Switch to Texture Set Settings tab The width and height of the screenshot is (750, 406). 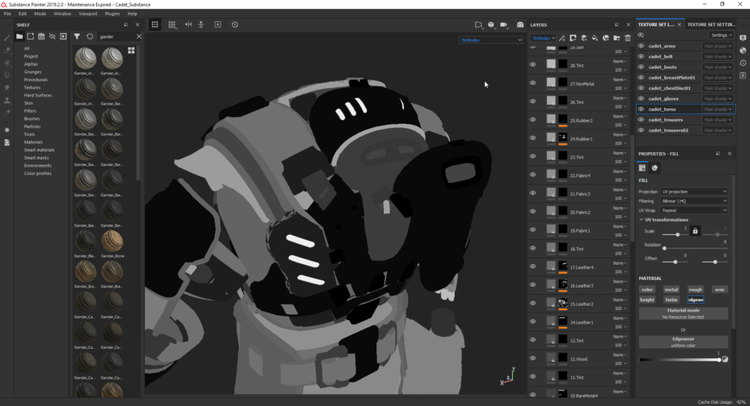pyautogui.click(x=712, y=24)
